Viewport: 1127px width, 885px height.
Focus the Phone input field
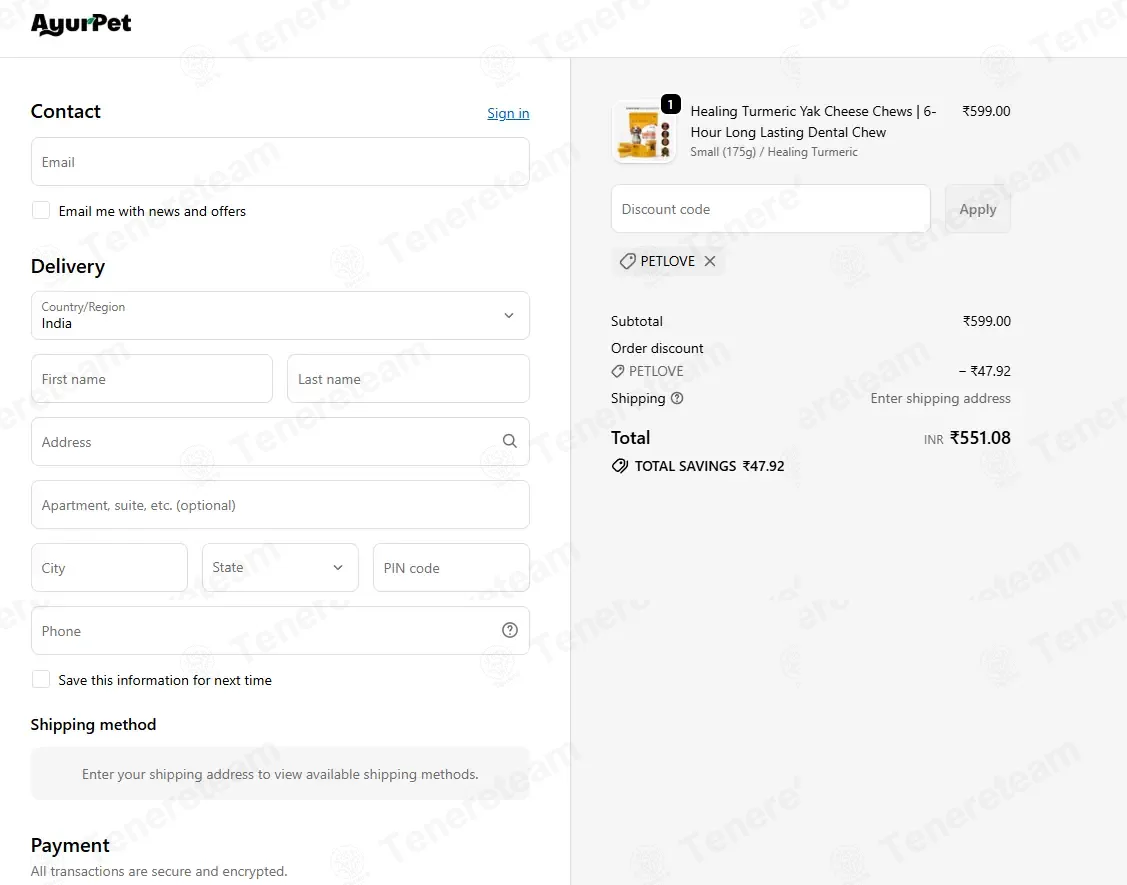coord(280,630)
